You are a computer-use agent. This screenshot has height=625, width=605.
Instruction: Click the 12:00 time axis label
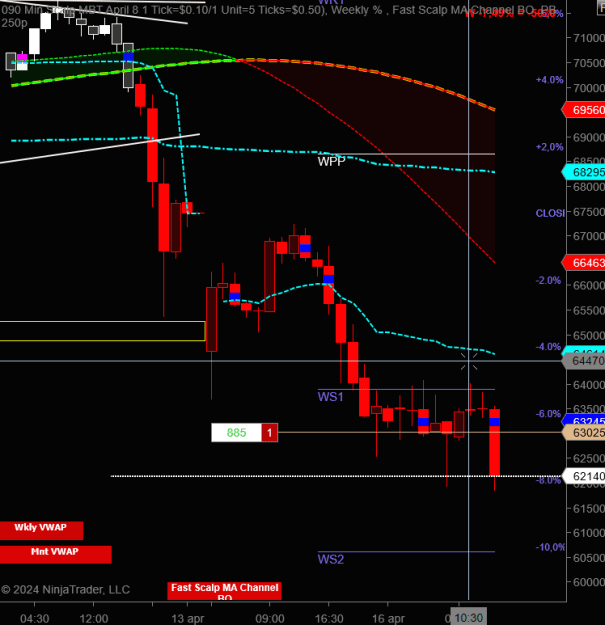(x=94, y=619)
